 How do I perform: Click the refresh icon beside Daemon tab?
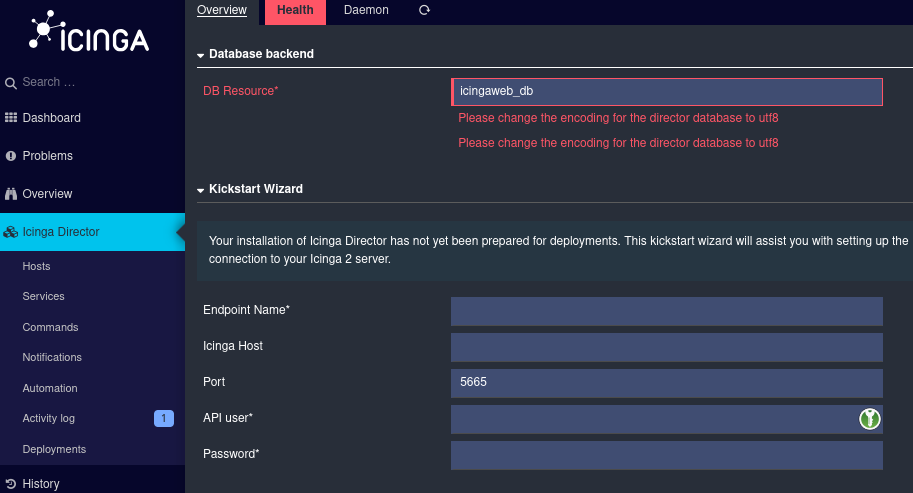(x=424, y=10)
